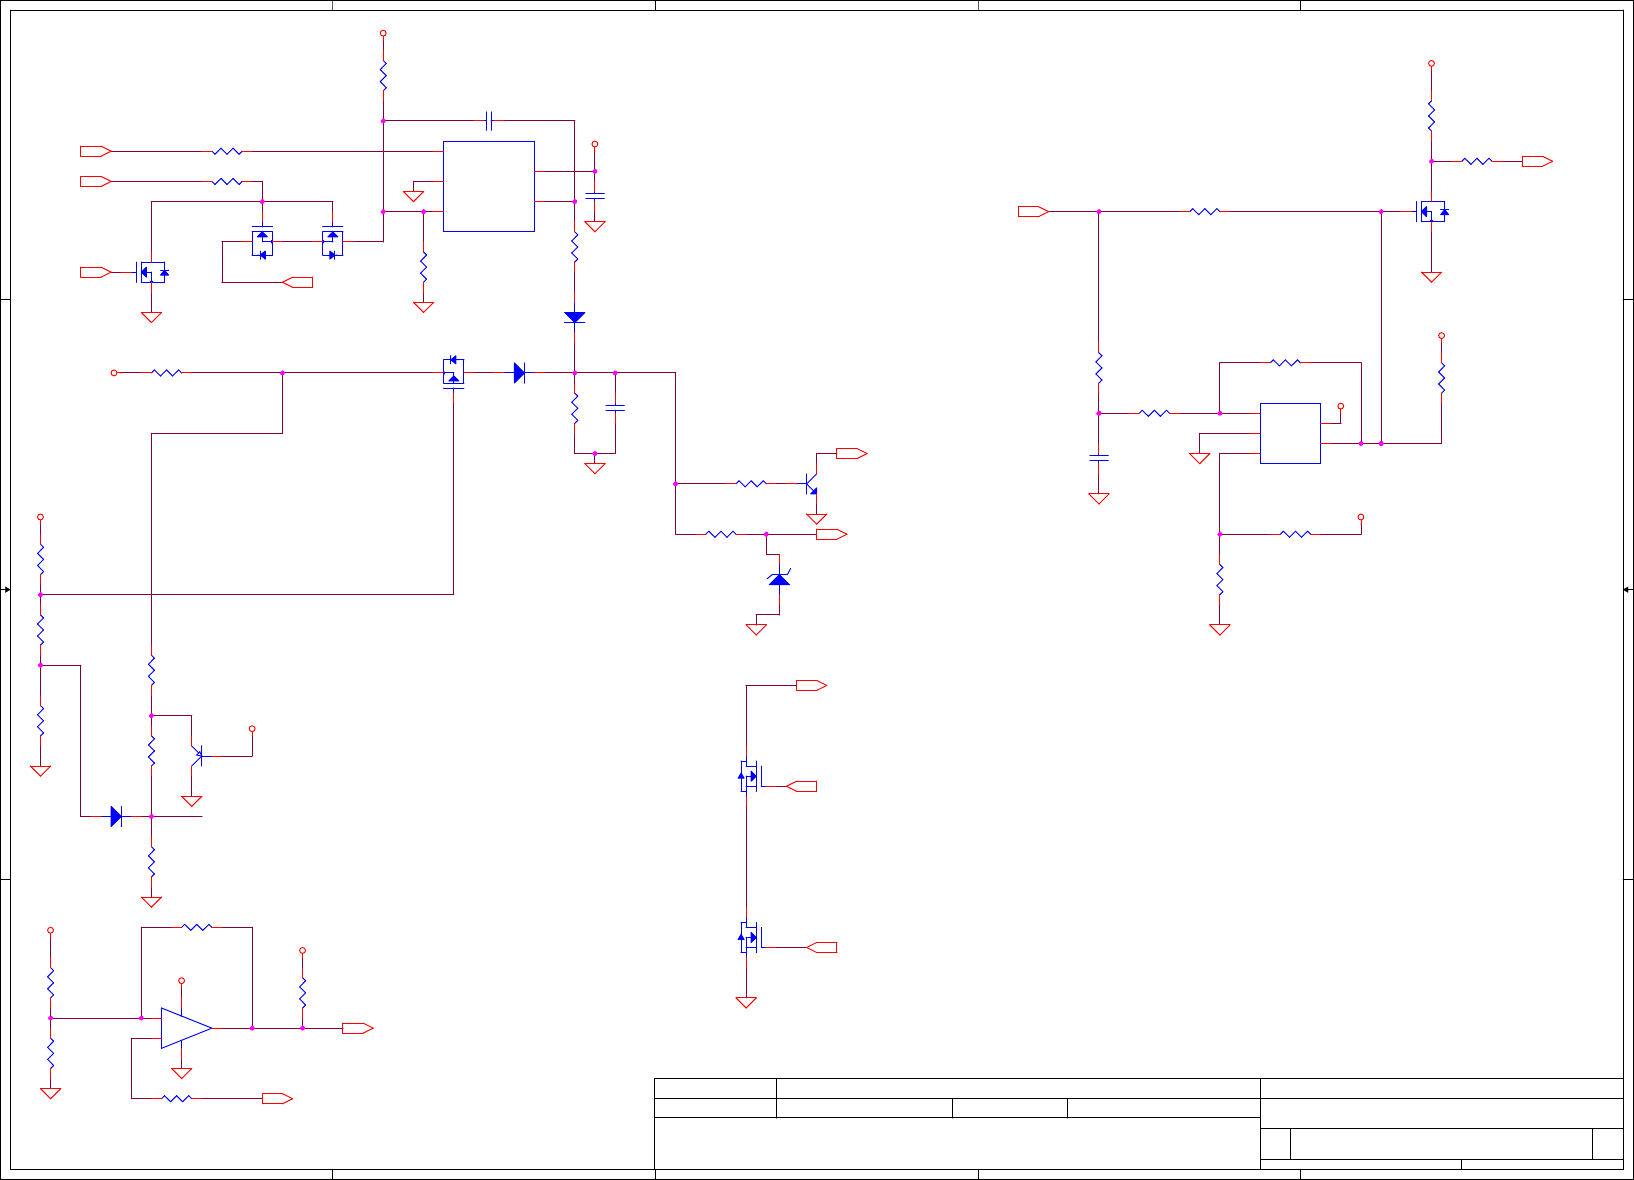This screenshot has height=1180, width=1634.
Task: Pick the MOSFET in the top-right circuit
Action: click(x=1432, y=211)
